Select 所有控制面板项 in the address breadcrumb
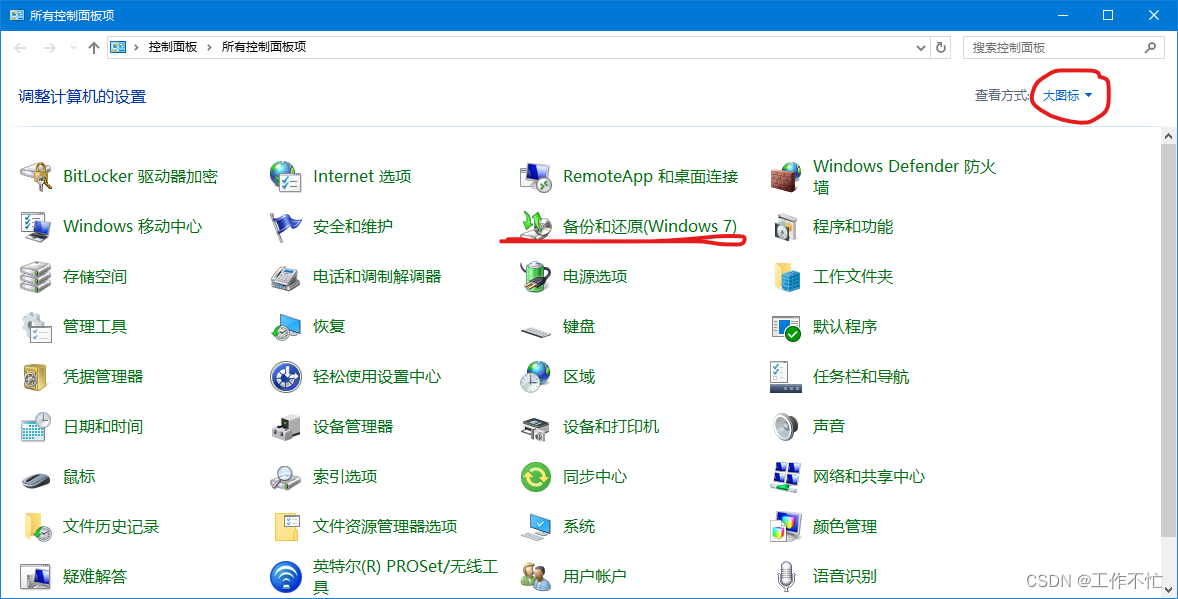The height and width of the screenshot is (599, 1178). (264, 47)
